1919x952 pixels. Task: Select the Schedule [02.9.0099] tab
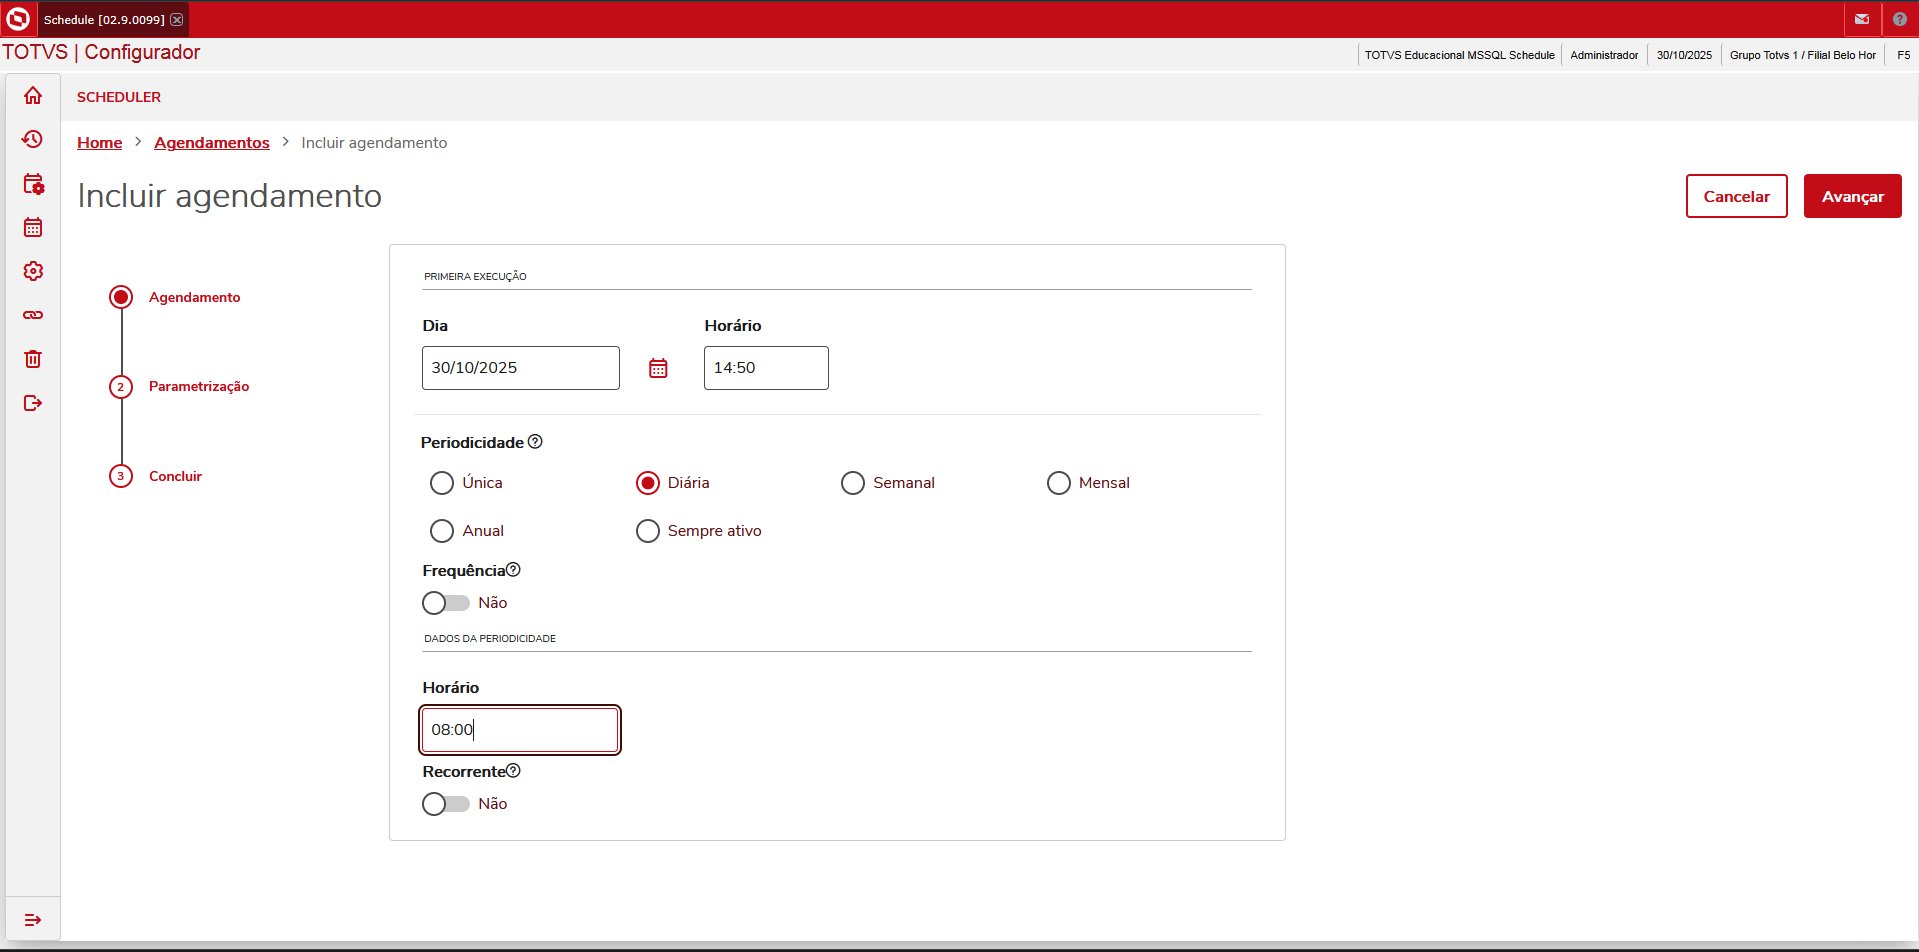[104, 19]
